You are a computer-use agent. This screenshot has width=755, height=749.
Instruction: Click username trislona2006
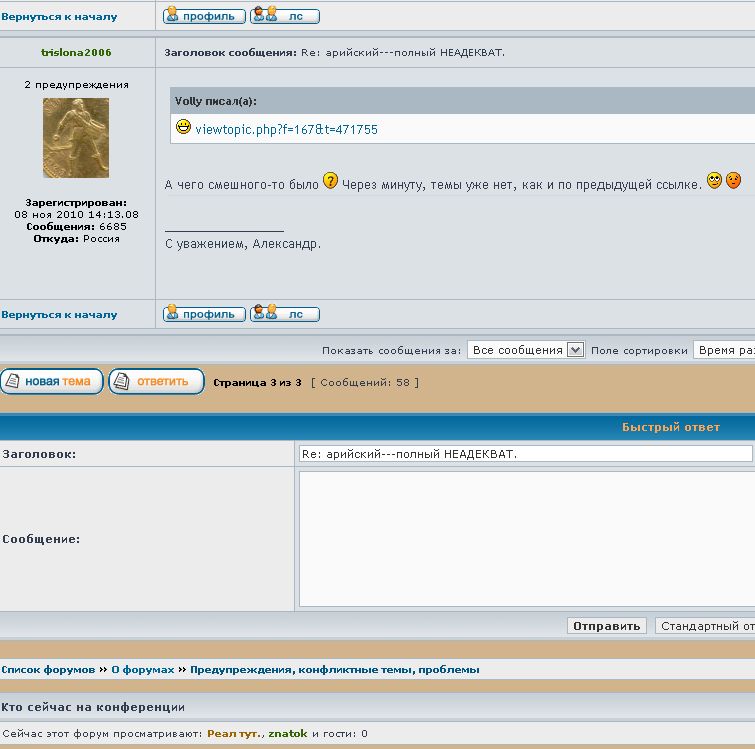[x=77, y=52]
